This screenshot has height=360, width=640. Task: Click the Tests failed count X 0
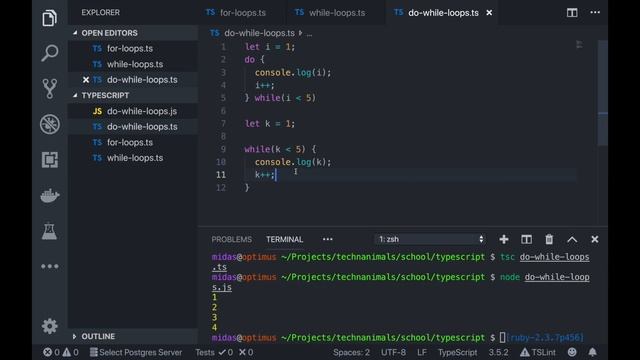coord(246,352)
